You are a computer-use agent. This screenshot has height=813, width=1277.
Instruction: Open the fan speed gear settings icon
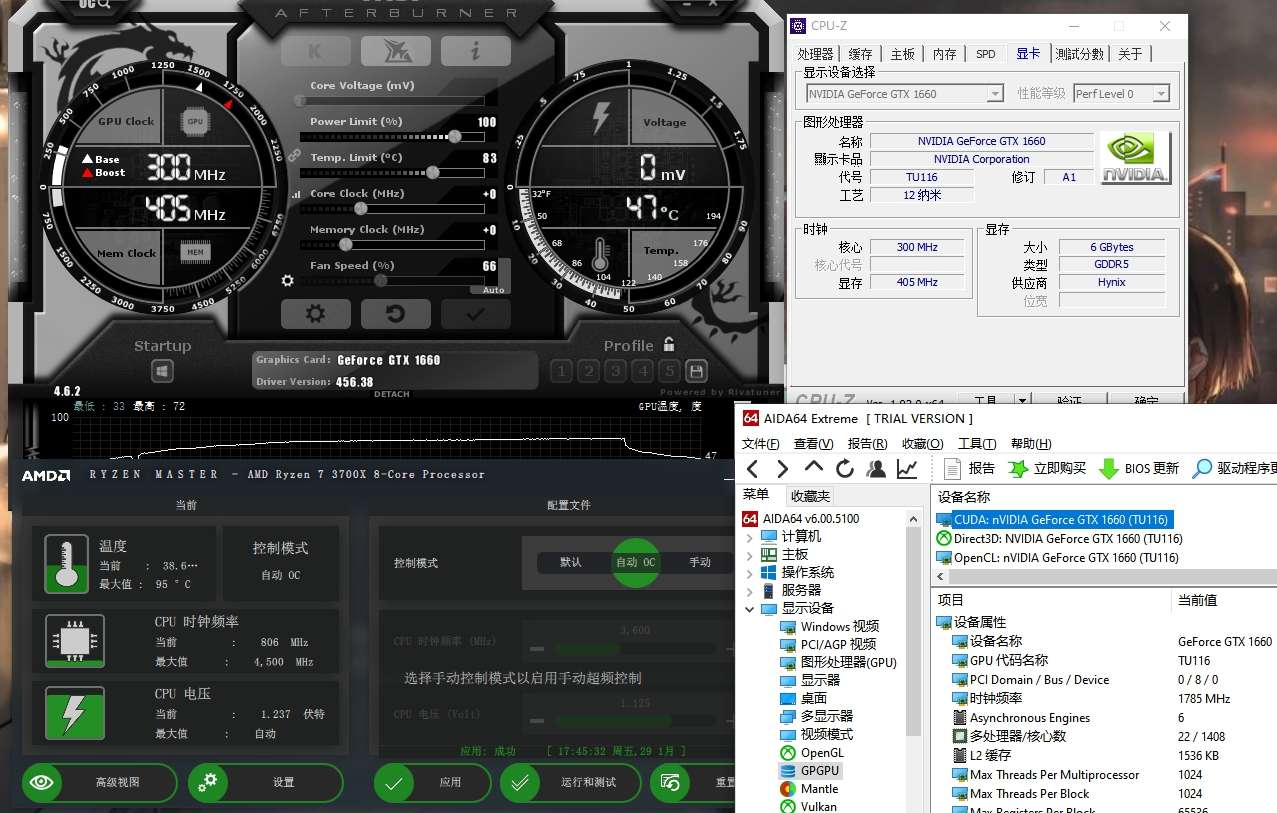coord(288,281)
